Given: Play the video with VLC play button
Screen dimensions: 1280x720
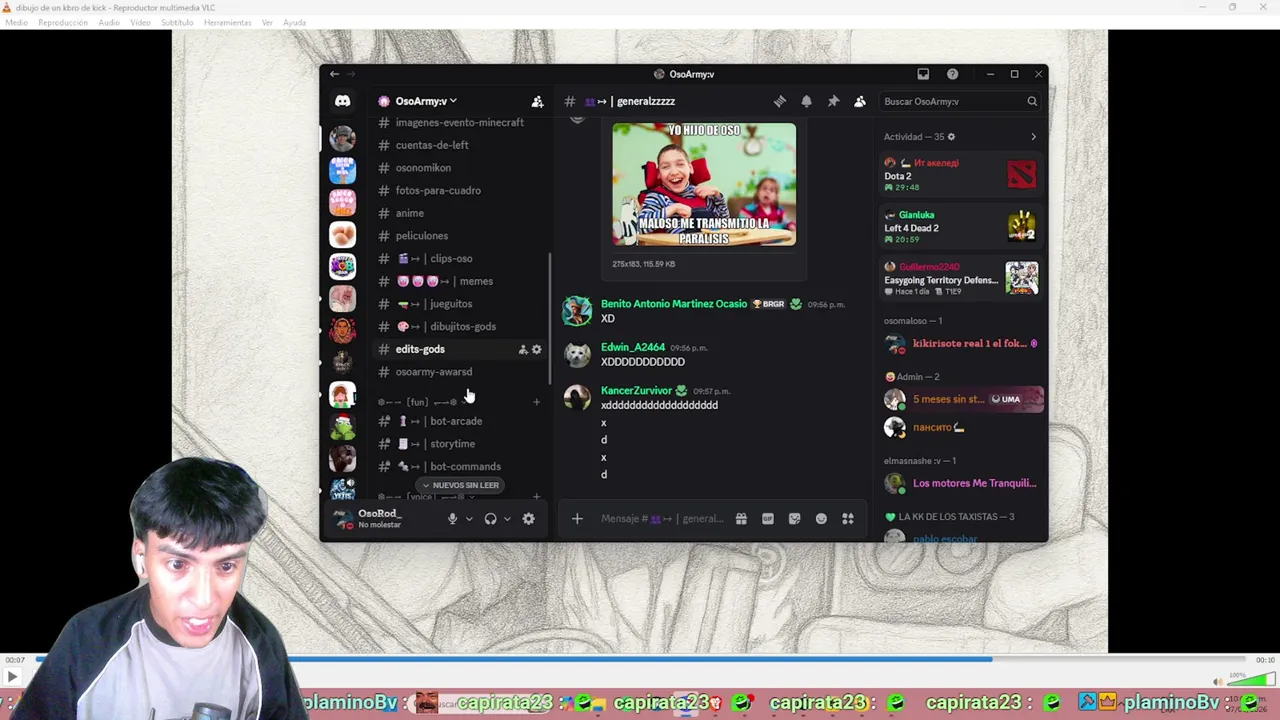Looking at the screenshot, I should 11,677.
